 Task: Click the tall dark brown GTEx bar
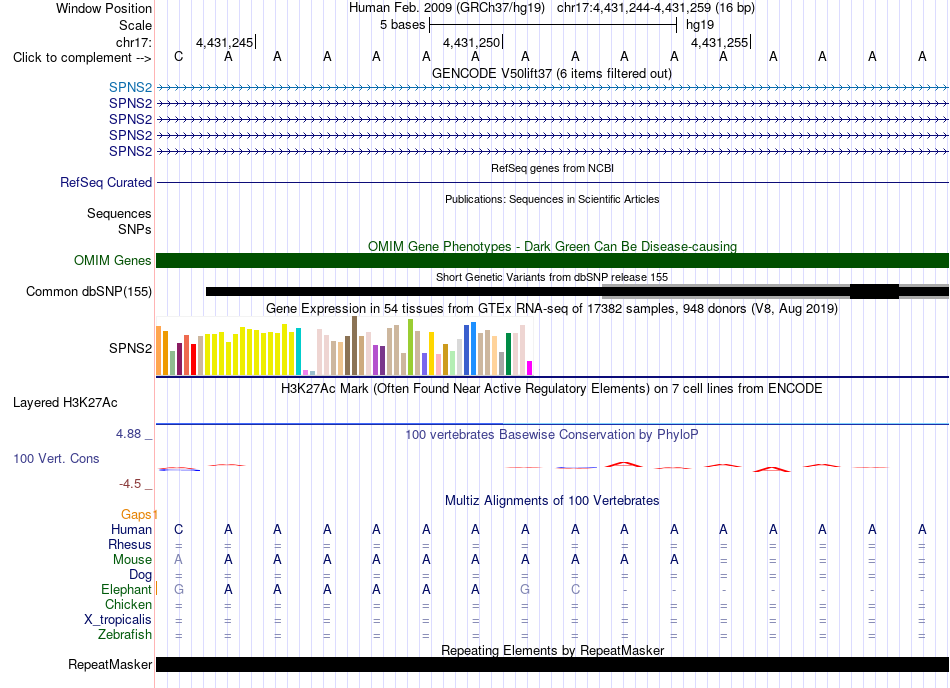pos(354,346)
